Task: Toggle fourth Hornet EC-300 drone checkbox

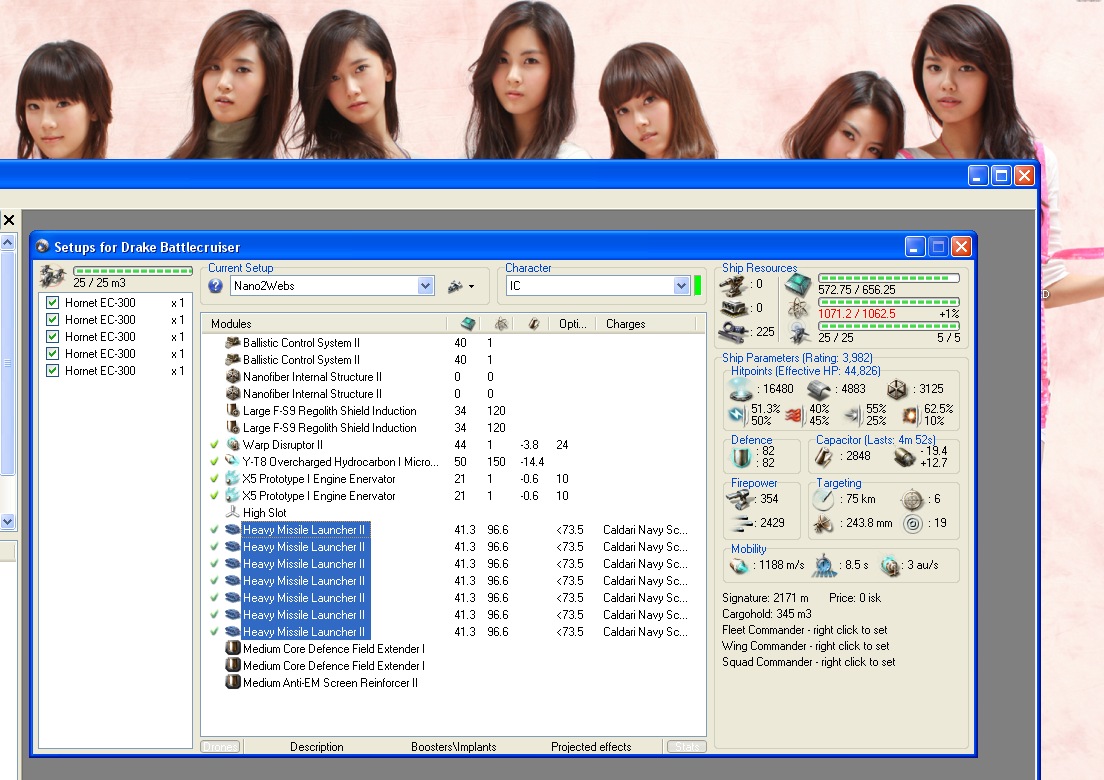Action: 52,353
